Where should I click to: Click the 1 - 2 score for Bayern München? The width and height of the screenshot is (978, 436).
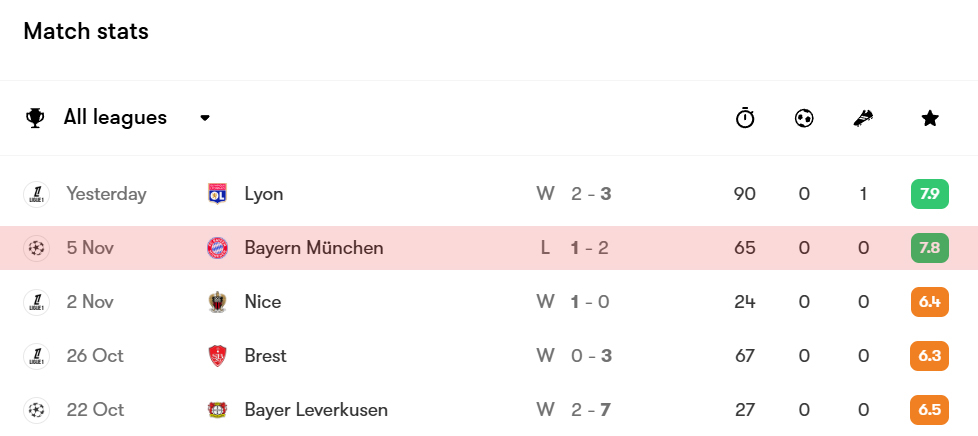(590, 248)
